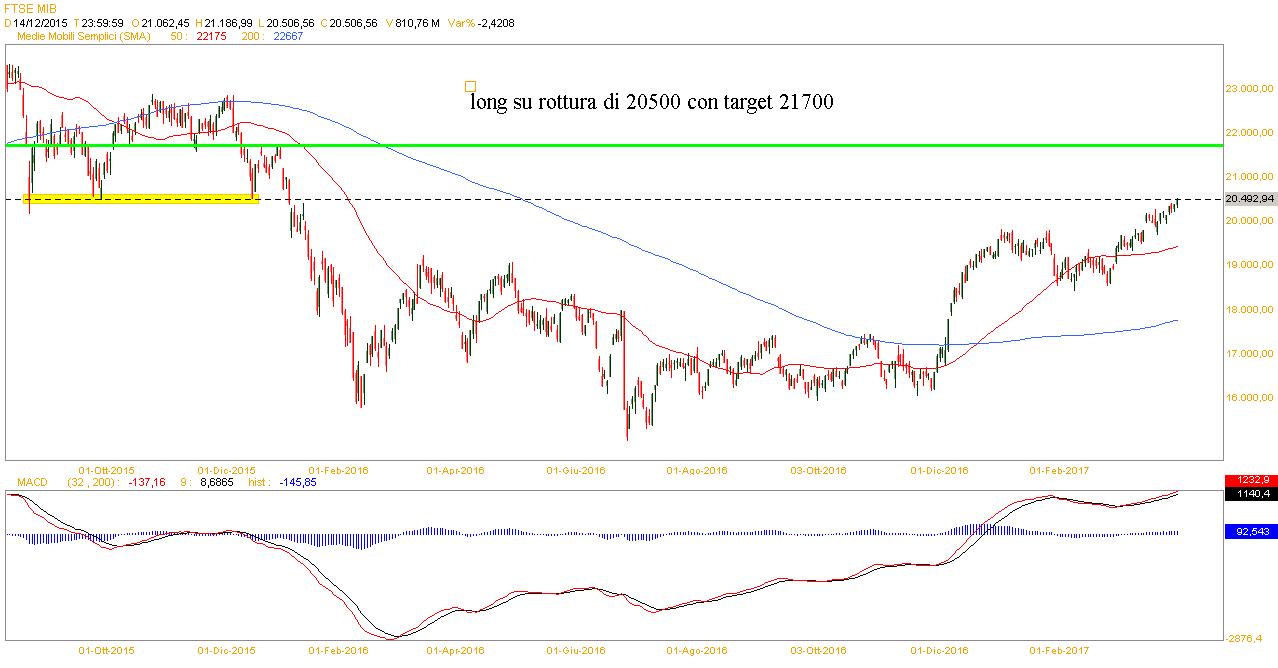This screenshot has width=1278, height=668.
Task: Open the MACD indicator label
Action: [x=32, y=483]
